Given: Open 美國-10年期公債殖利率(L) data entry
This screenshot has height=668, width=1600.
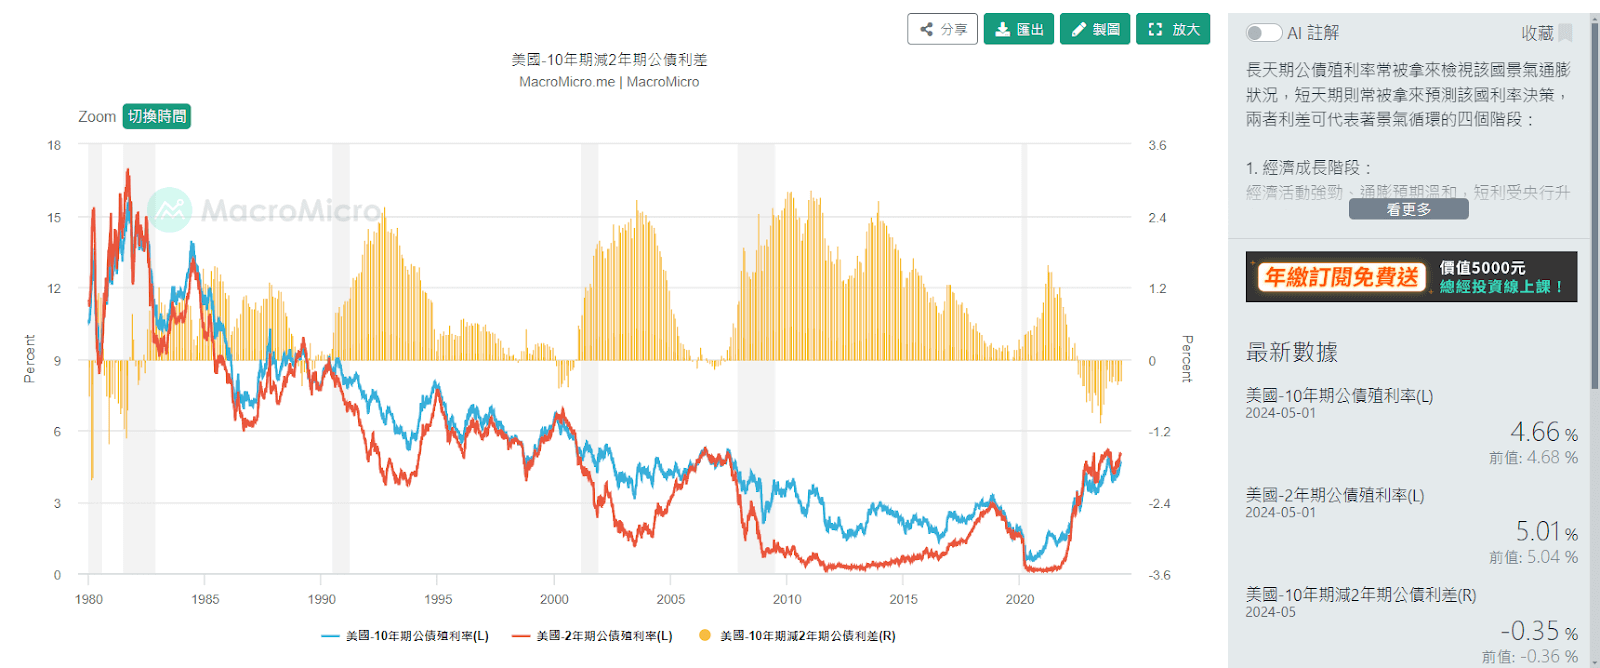Looking at the screenshot, I should 1339,396.
